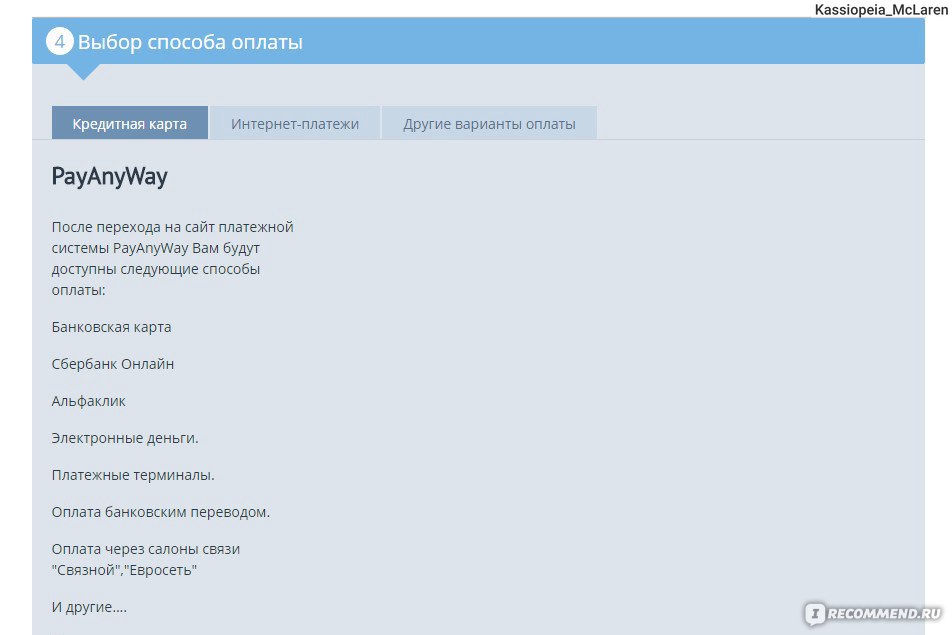Screen dimensions: 952x635
Task: Click the Платежные терминалы line
Action: click(133, 475)
